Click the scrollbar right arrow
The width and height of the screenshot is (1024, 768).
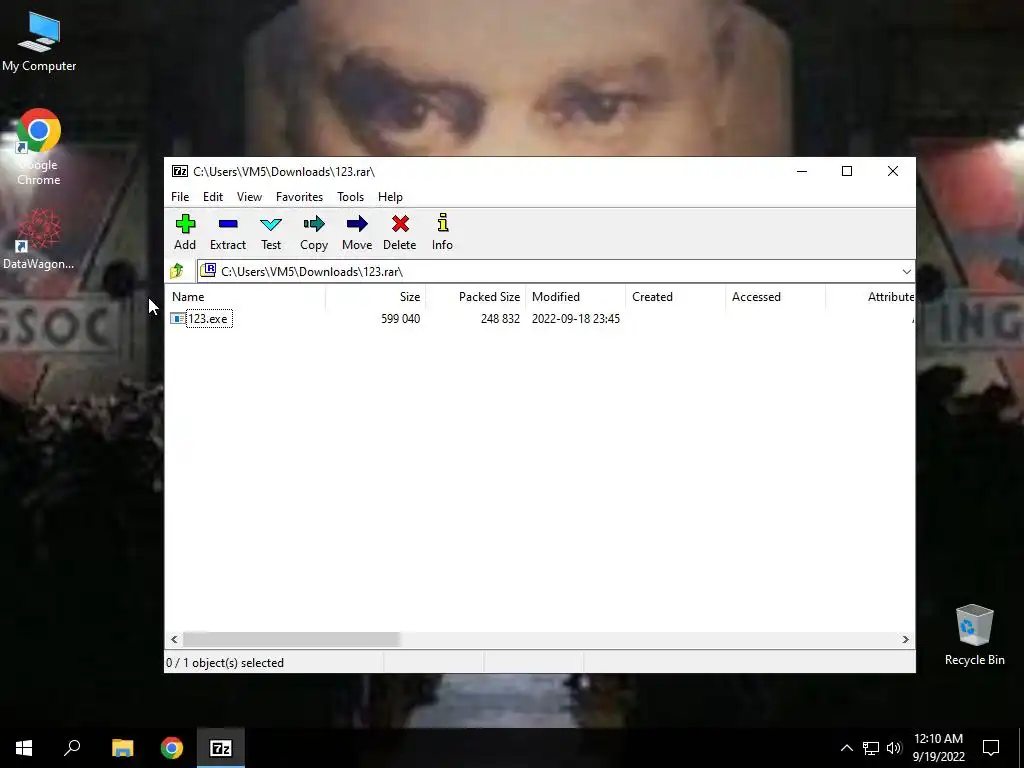pyautogui.click(x=905, y=639)
